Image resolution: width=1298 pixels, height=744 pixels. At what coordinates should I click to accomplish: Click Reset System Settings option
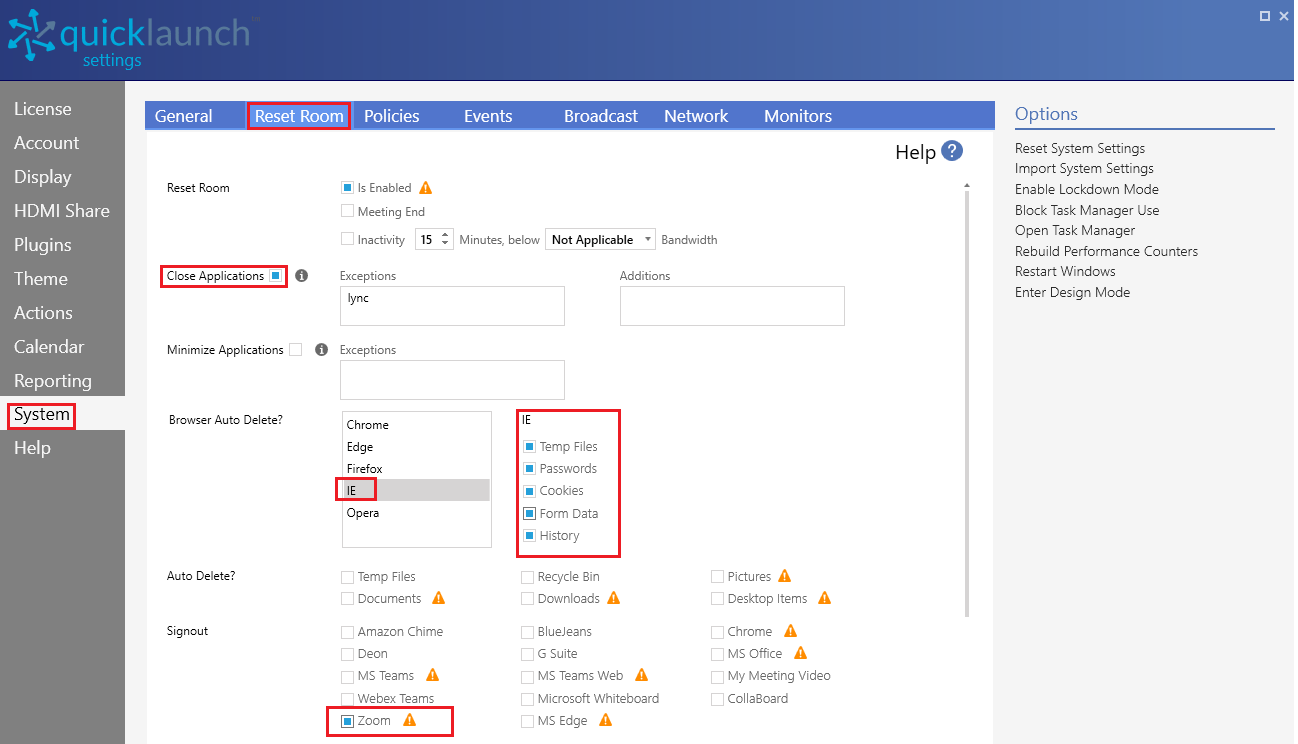(1080, 148)
